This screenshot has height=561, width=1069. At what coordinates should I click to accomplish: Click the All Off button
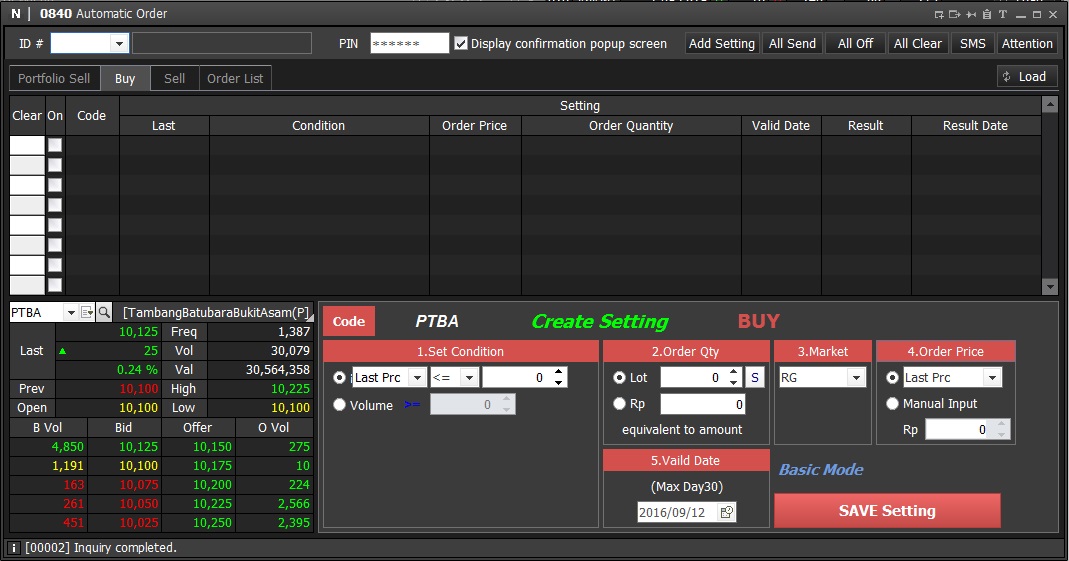(x=856, y=44)
